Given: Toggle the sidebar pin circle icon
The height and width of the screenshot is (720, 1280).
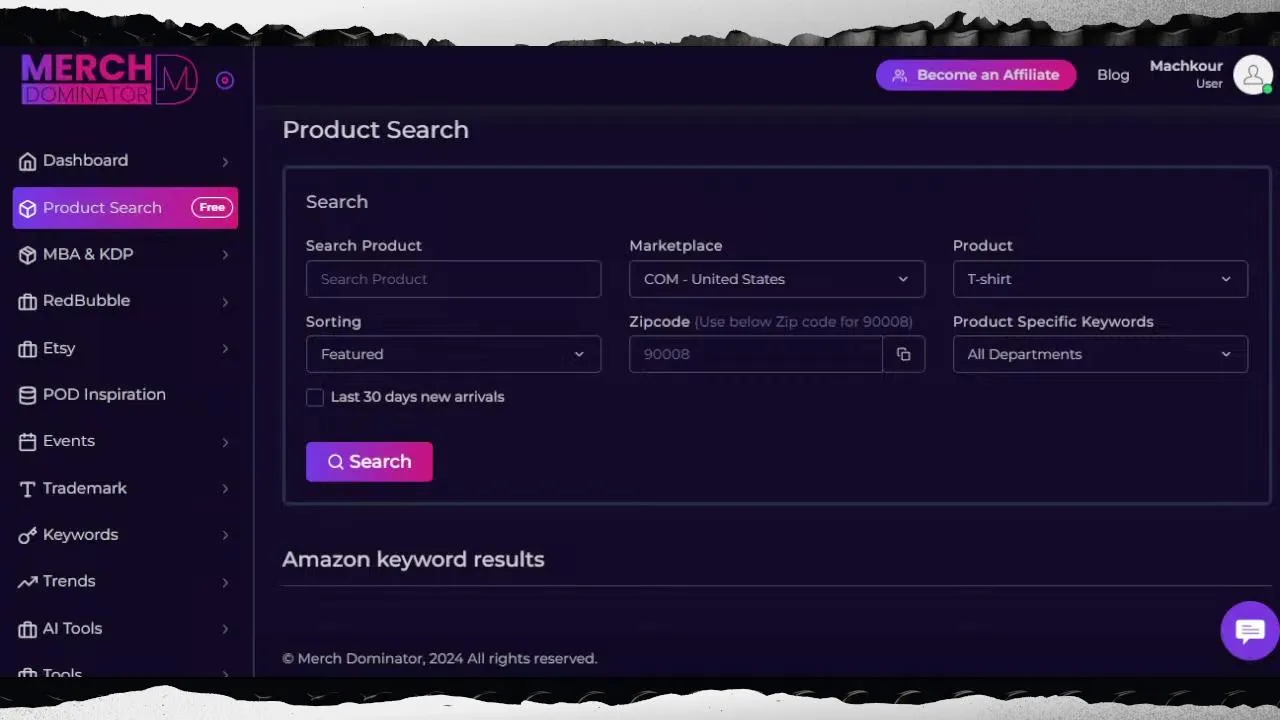Looking at the screenshot, I should [x=225, y=81].
